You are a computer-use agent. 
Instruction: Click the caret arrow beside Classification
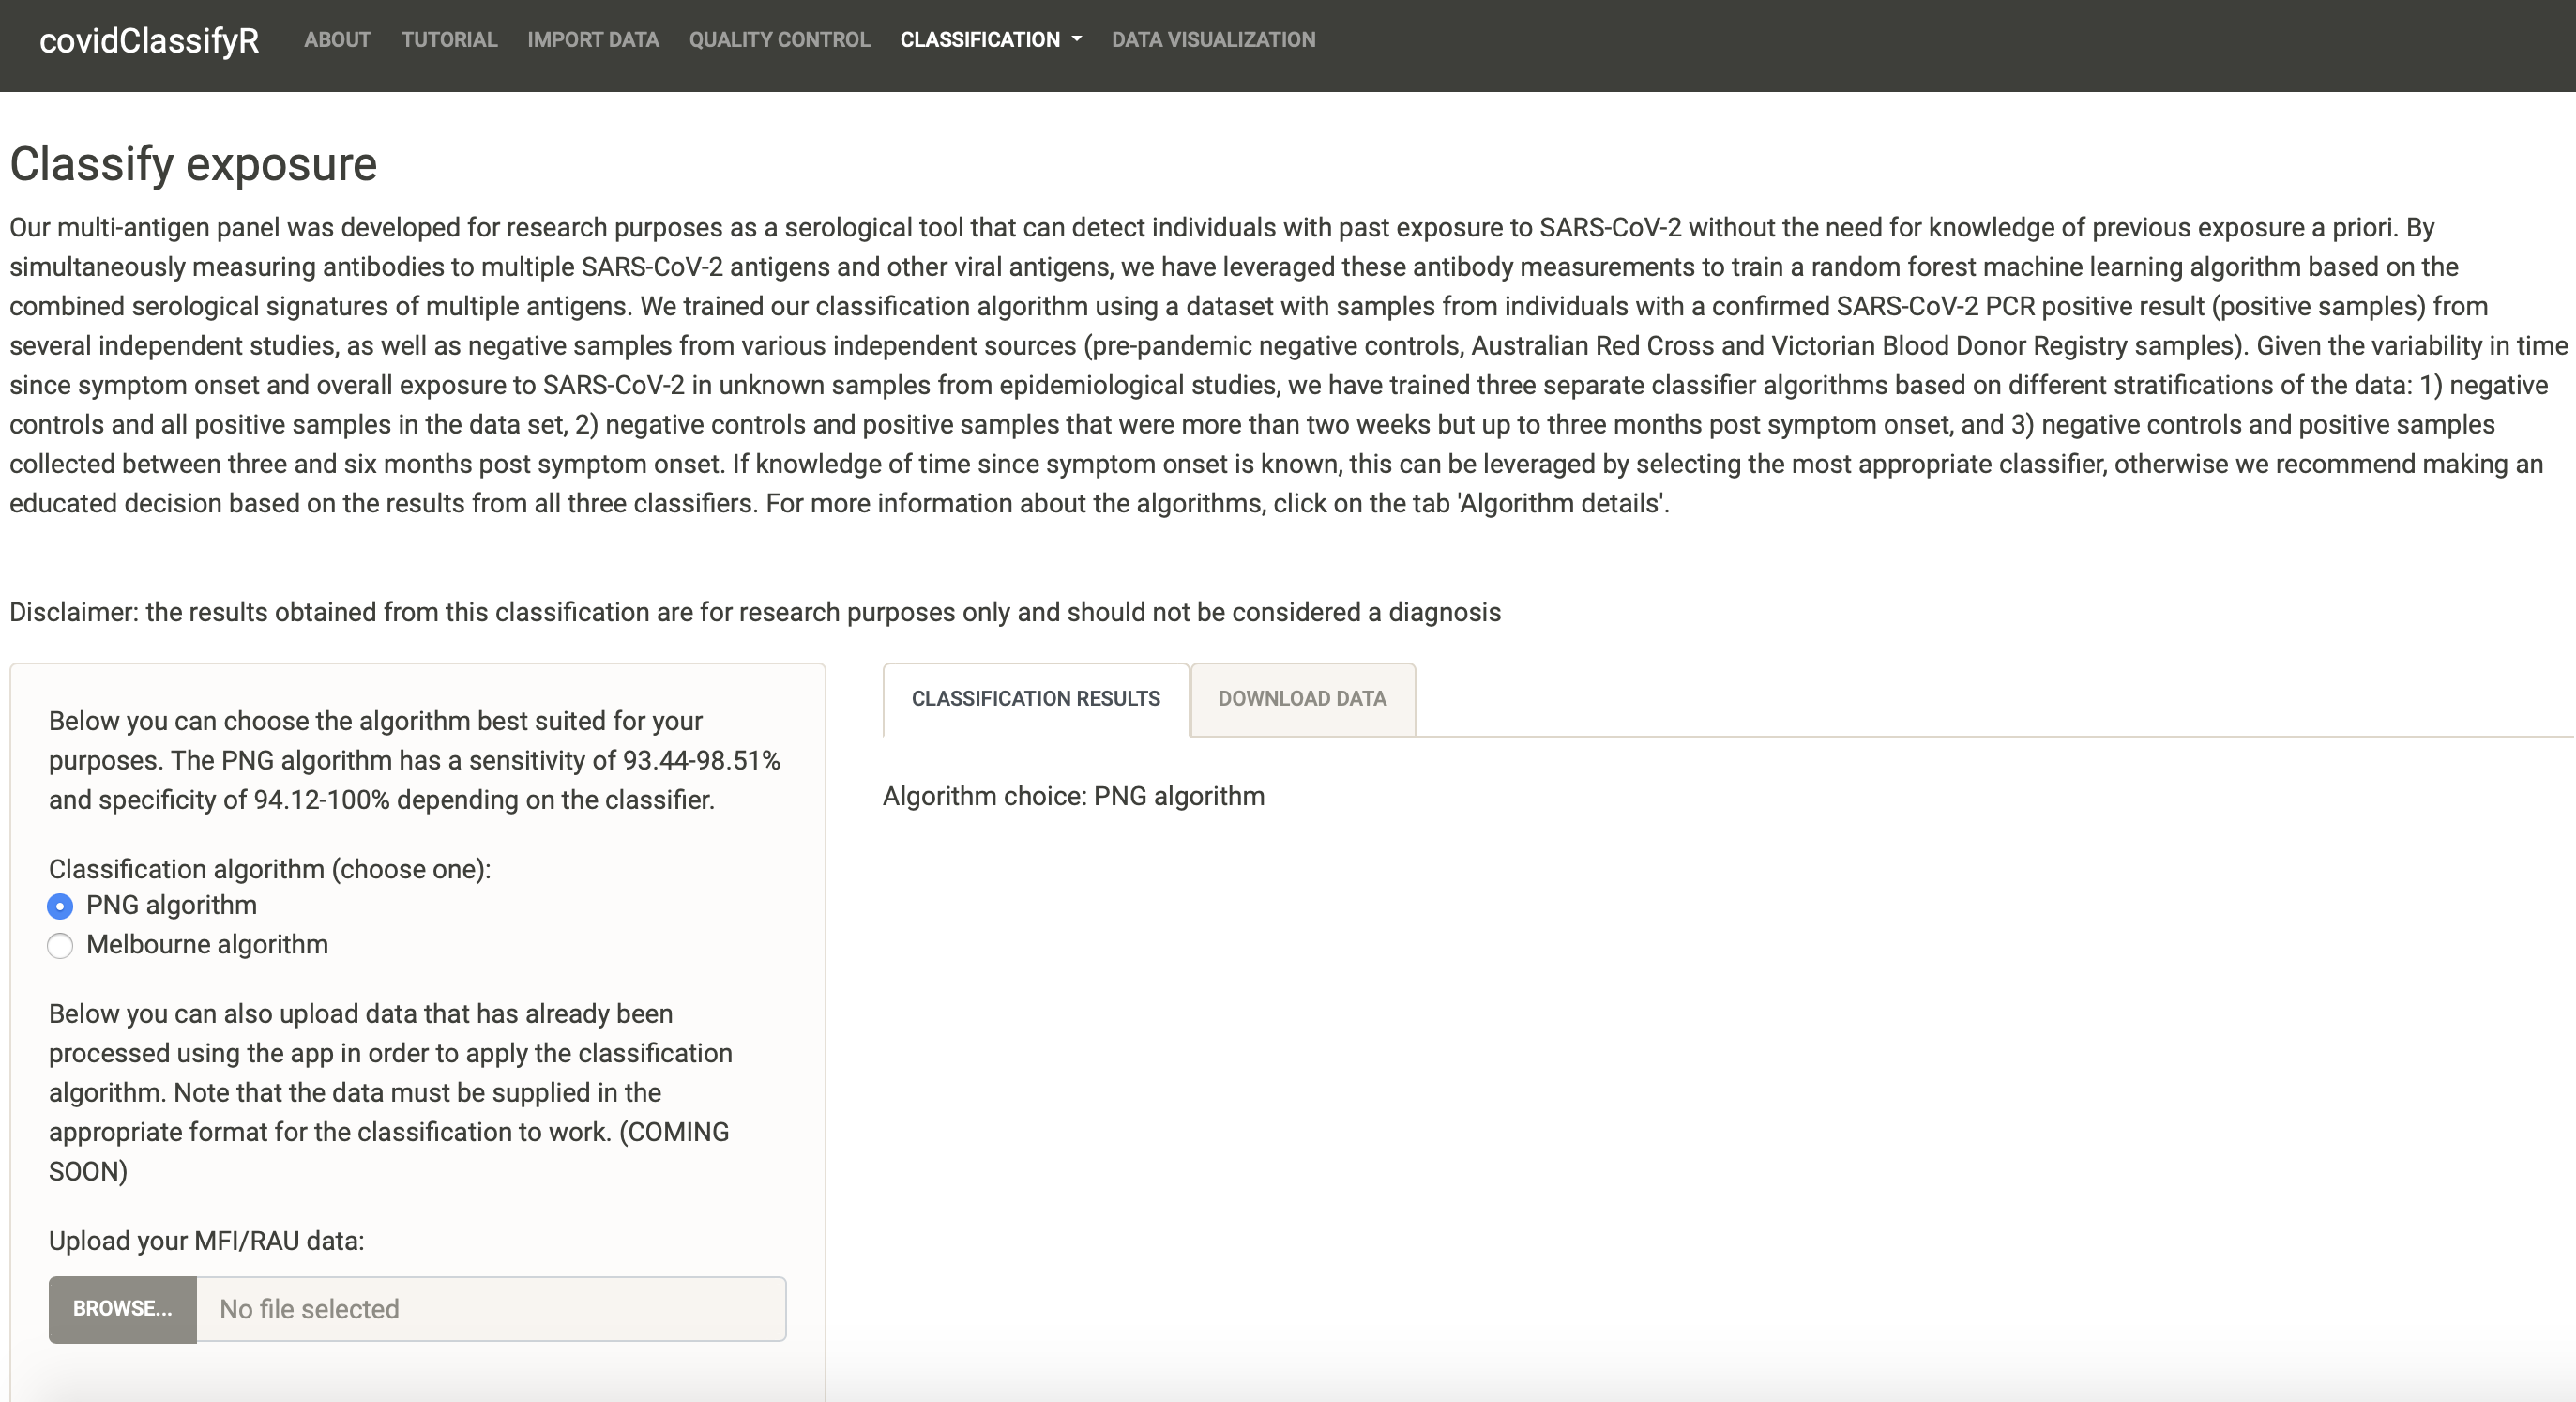pos(1077,40)
